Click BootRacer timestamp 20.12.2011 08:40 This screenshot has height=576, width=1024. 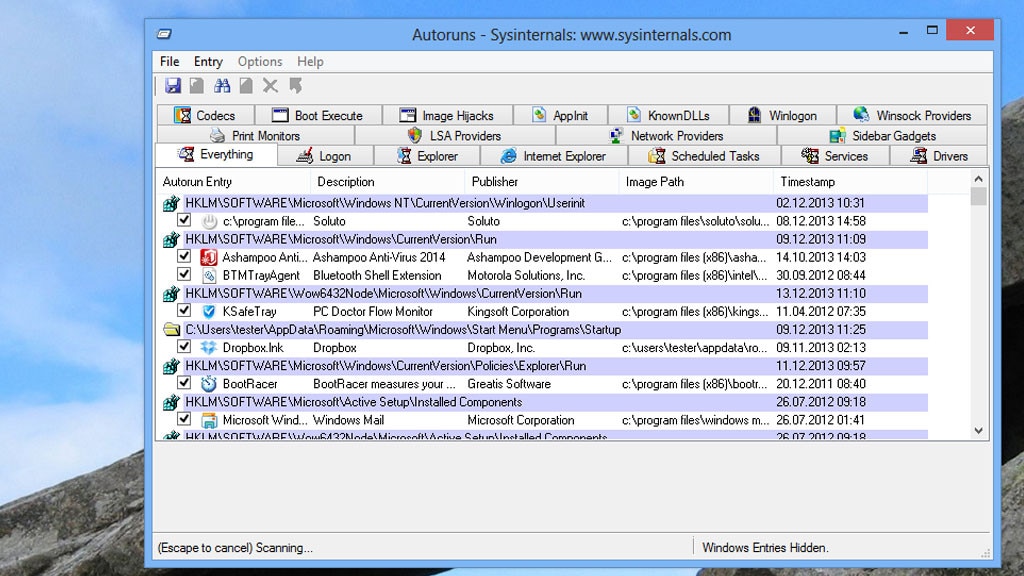coord(821,384)
